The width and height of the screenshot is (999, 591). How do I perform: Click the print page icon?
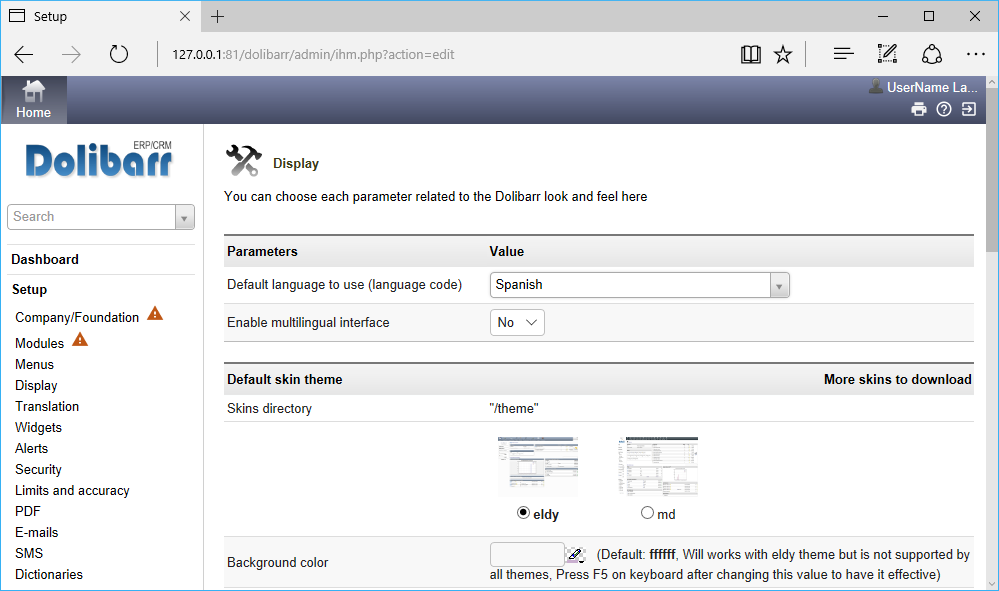point(918,110)
